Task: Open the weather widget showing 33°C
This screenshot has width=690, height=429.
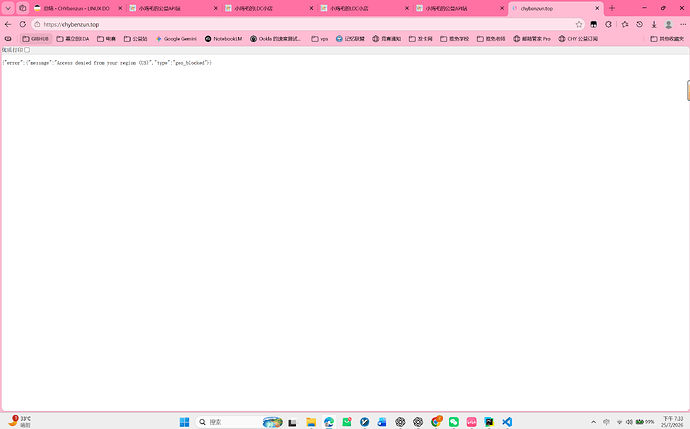Action: pyautogui.click(x=20, y=422)
